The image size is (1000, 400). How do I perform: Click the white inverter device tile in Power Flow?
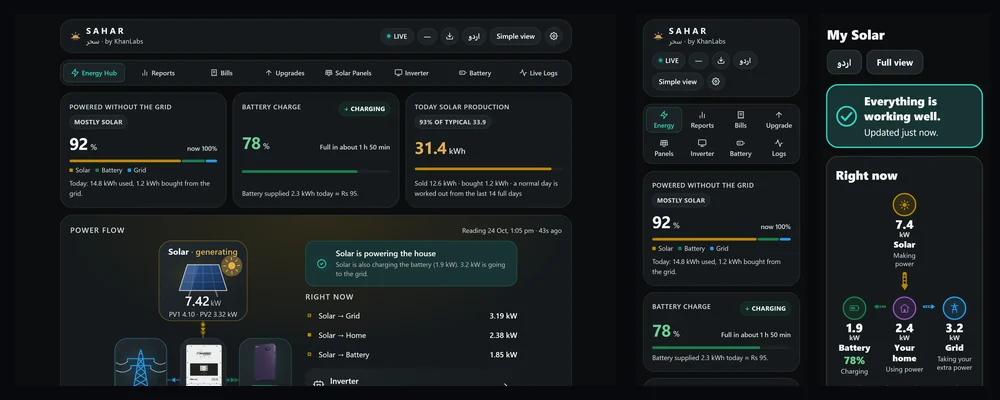(x=203, y=364)
